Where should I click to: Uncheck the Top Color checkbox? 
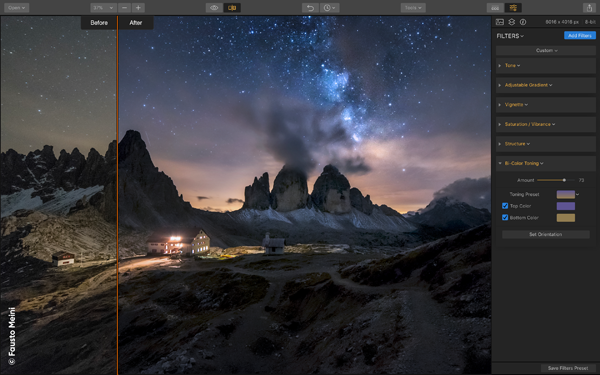point(505,206)
